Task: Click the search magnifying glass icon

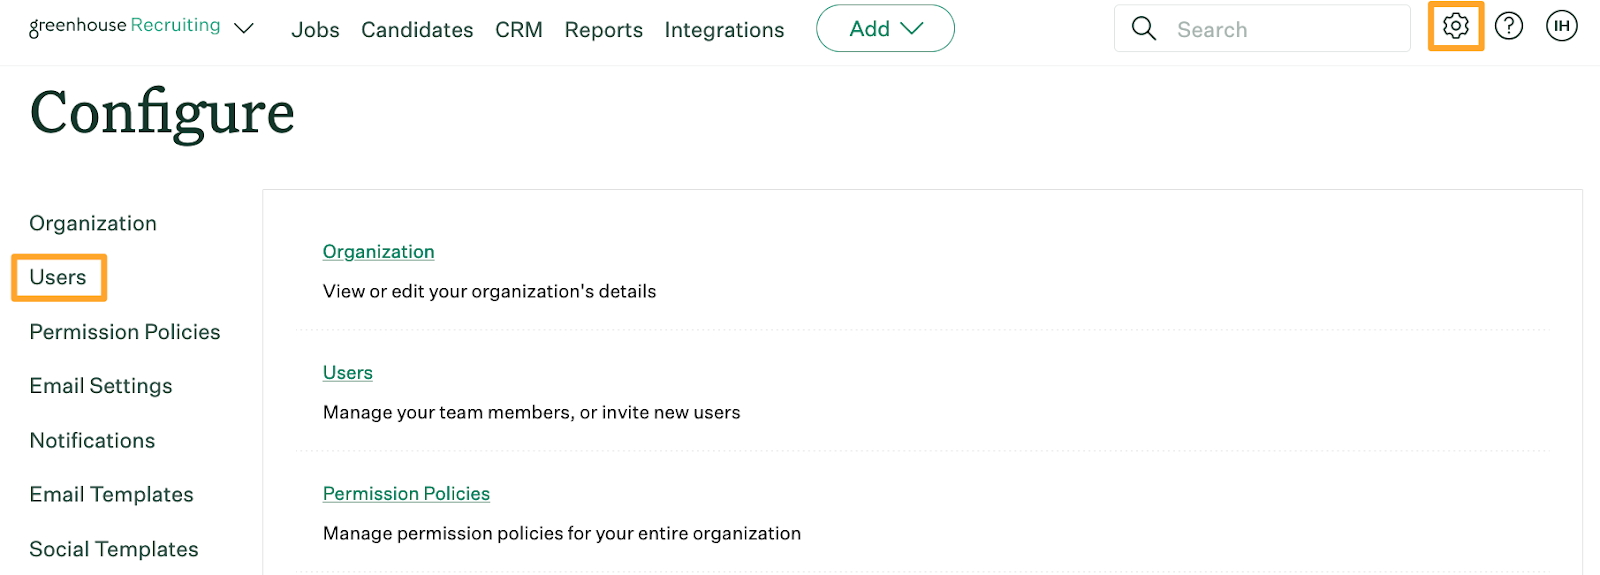Action: click(x=1143, y=29)
